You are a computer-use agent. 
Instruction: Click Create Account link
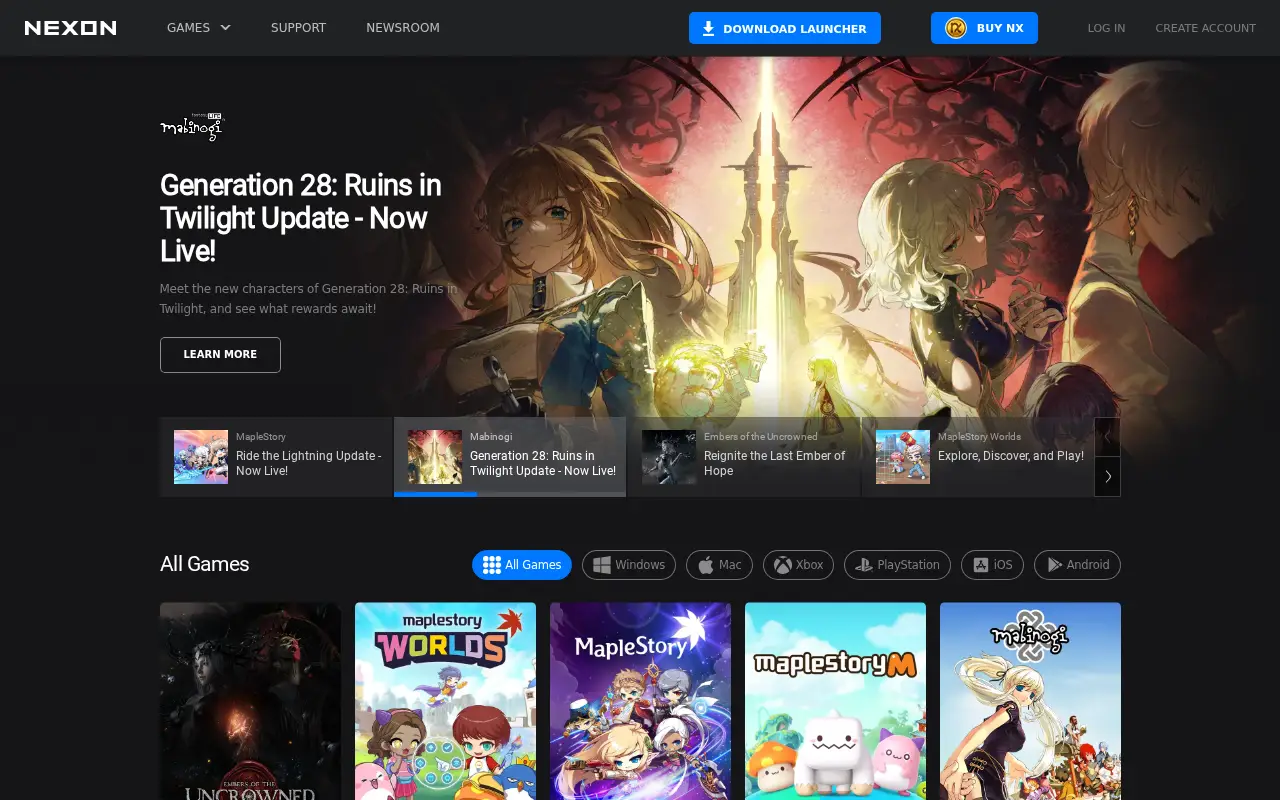1205,28
